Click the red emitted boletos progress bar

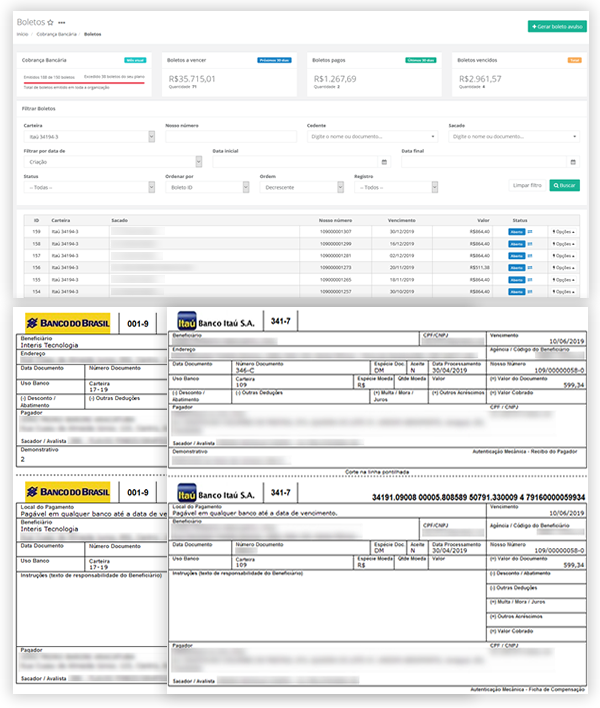[x=83, y=82]
